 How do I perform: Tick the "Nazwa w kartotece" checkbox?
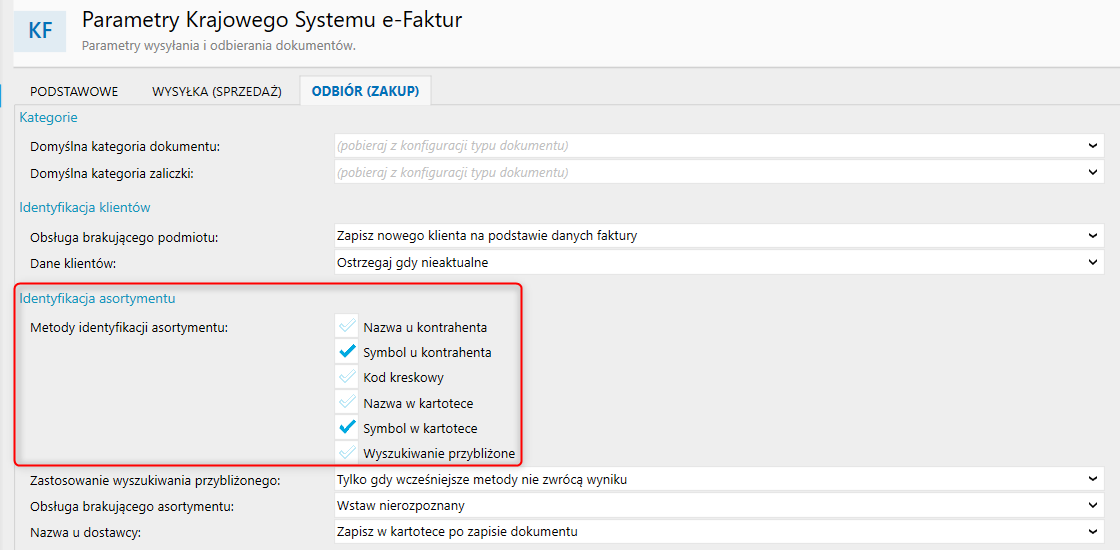(x=347, y=403)
